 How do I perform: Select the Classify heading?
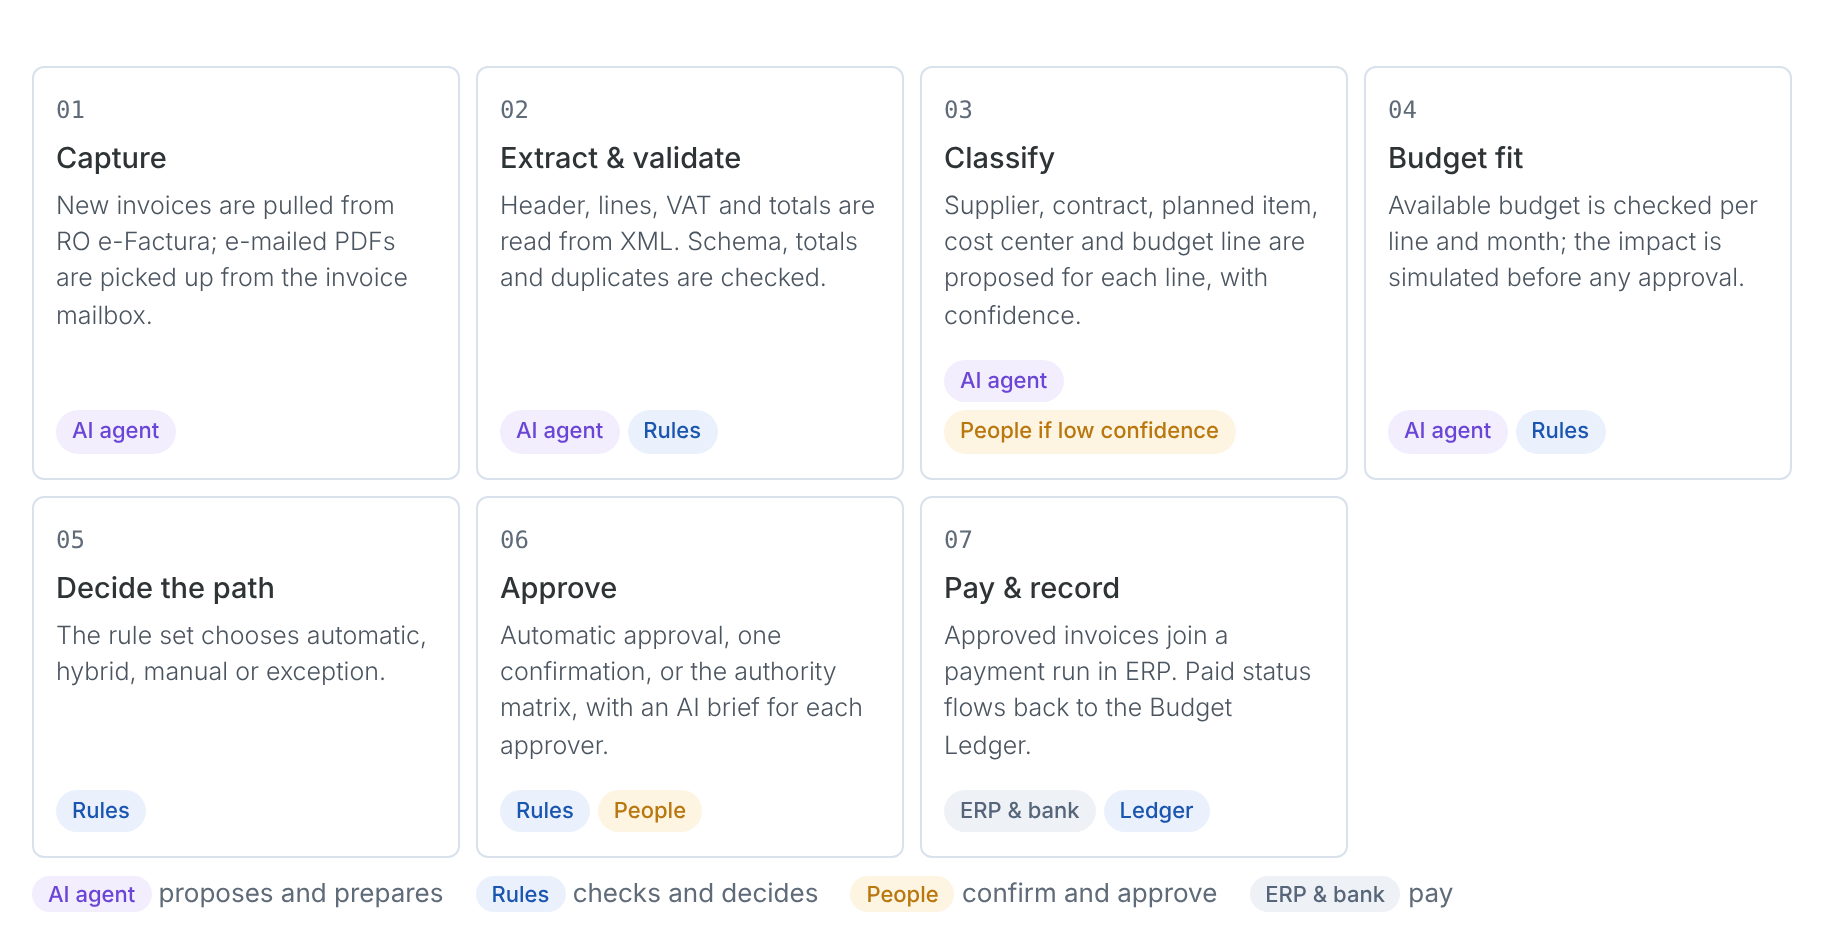pos(999,158)
